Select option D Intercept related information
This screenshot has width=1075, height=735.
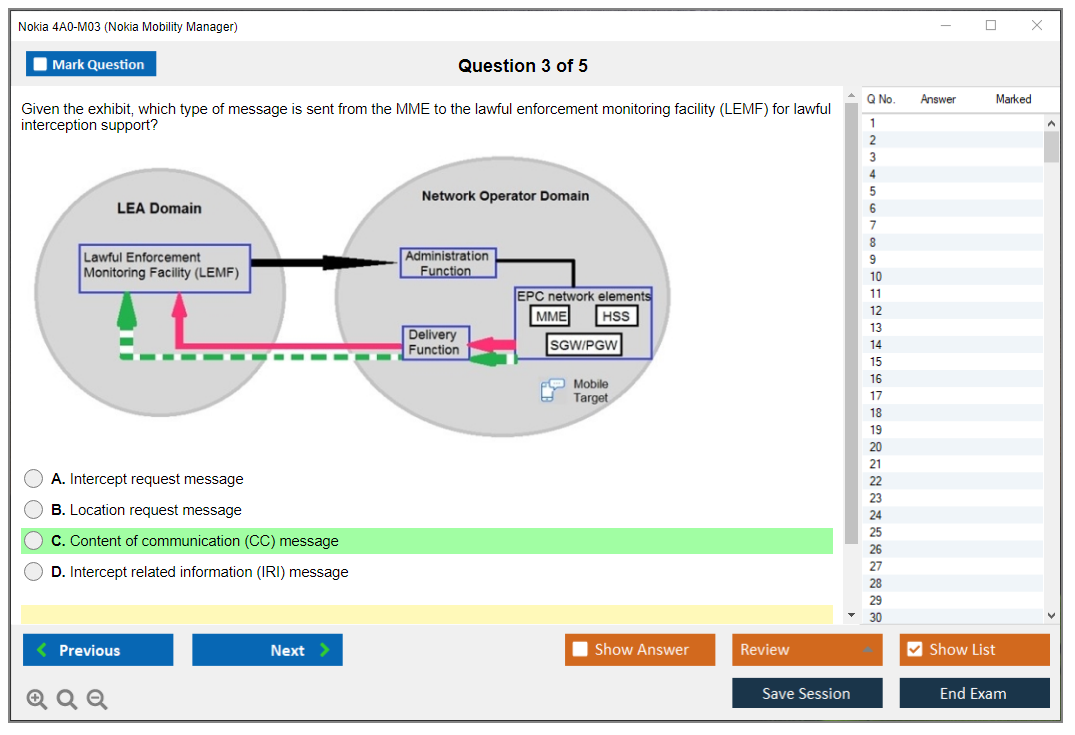34,572
